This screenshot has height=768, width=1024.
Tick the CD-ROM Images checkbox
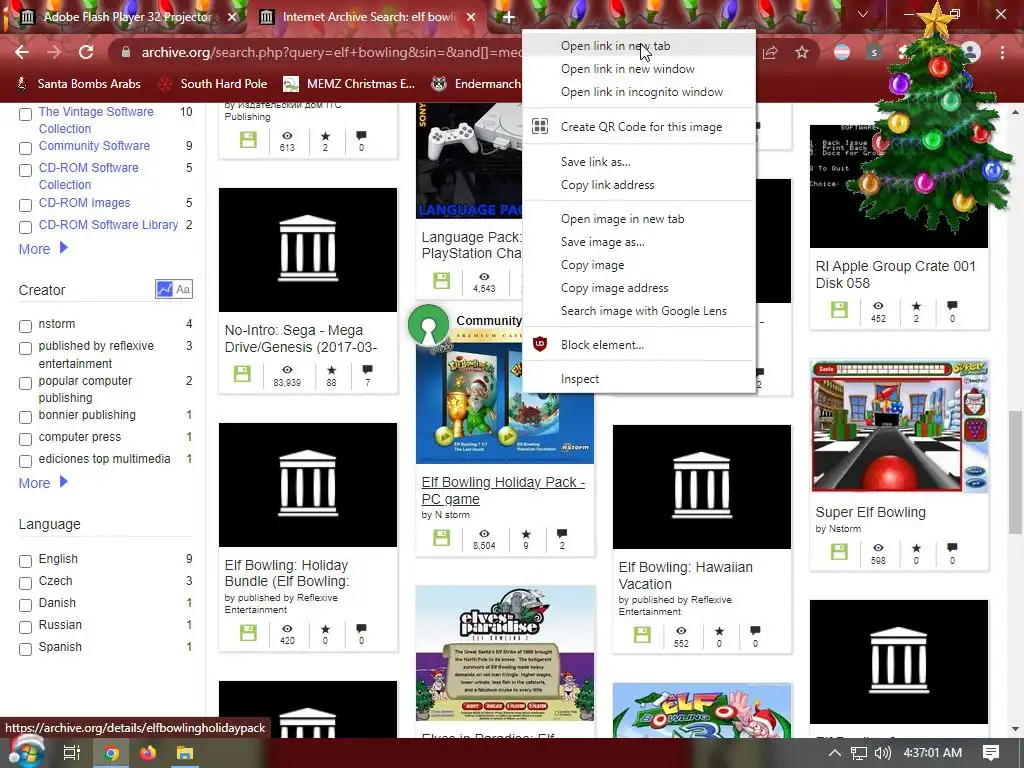[x=25, y=205]
